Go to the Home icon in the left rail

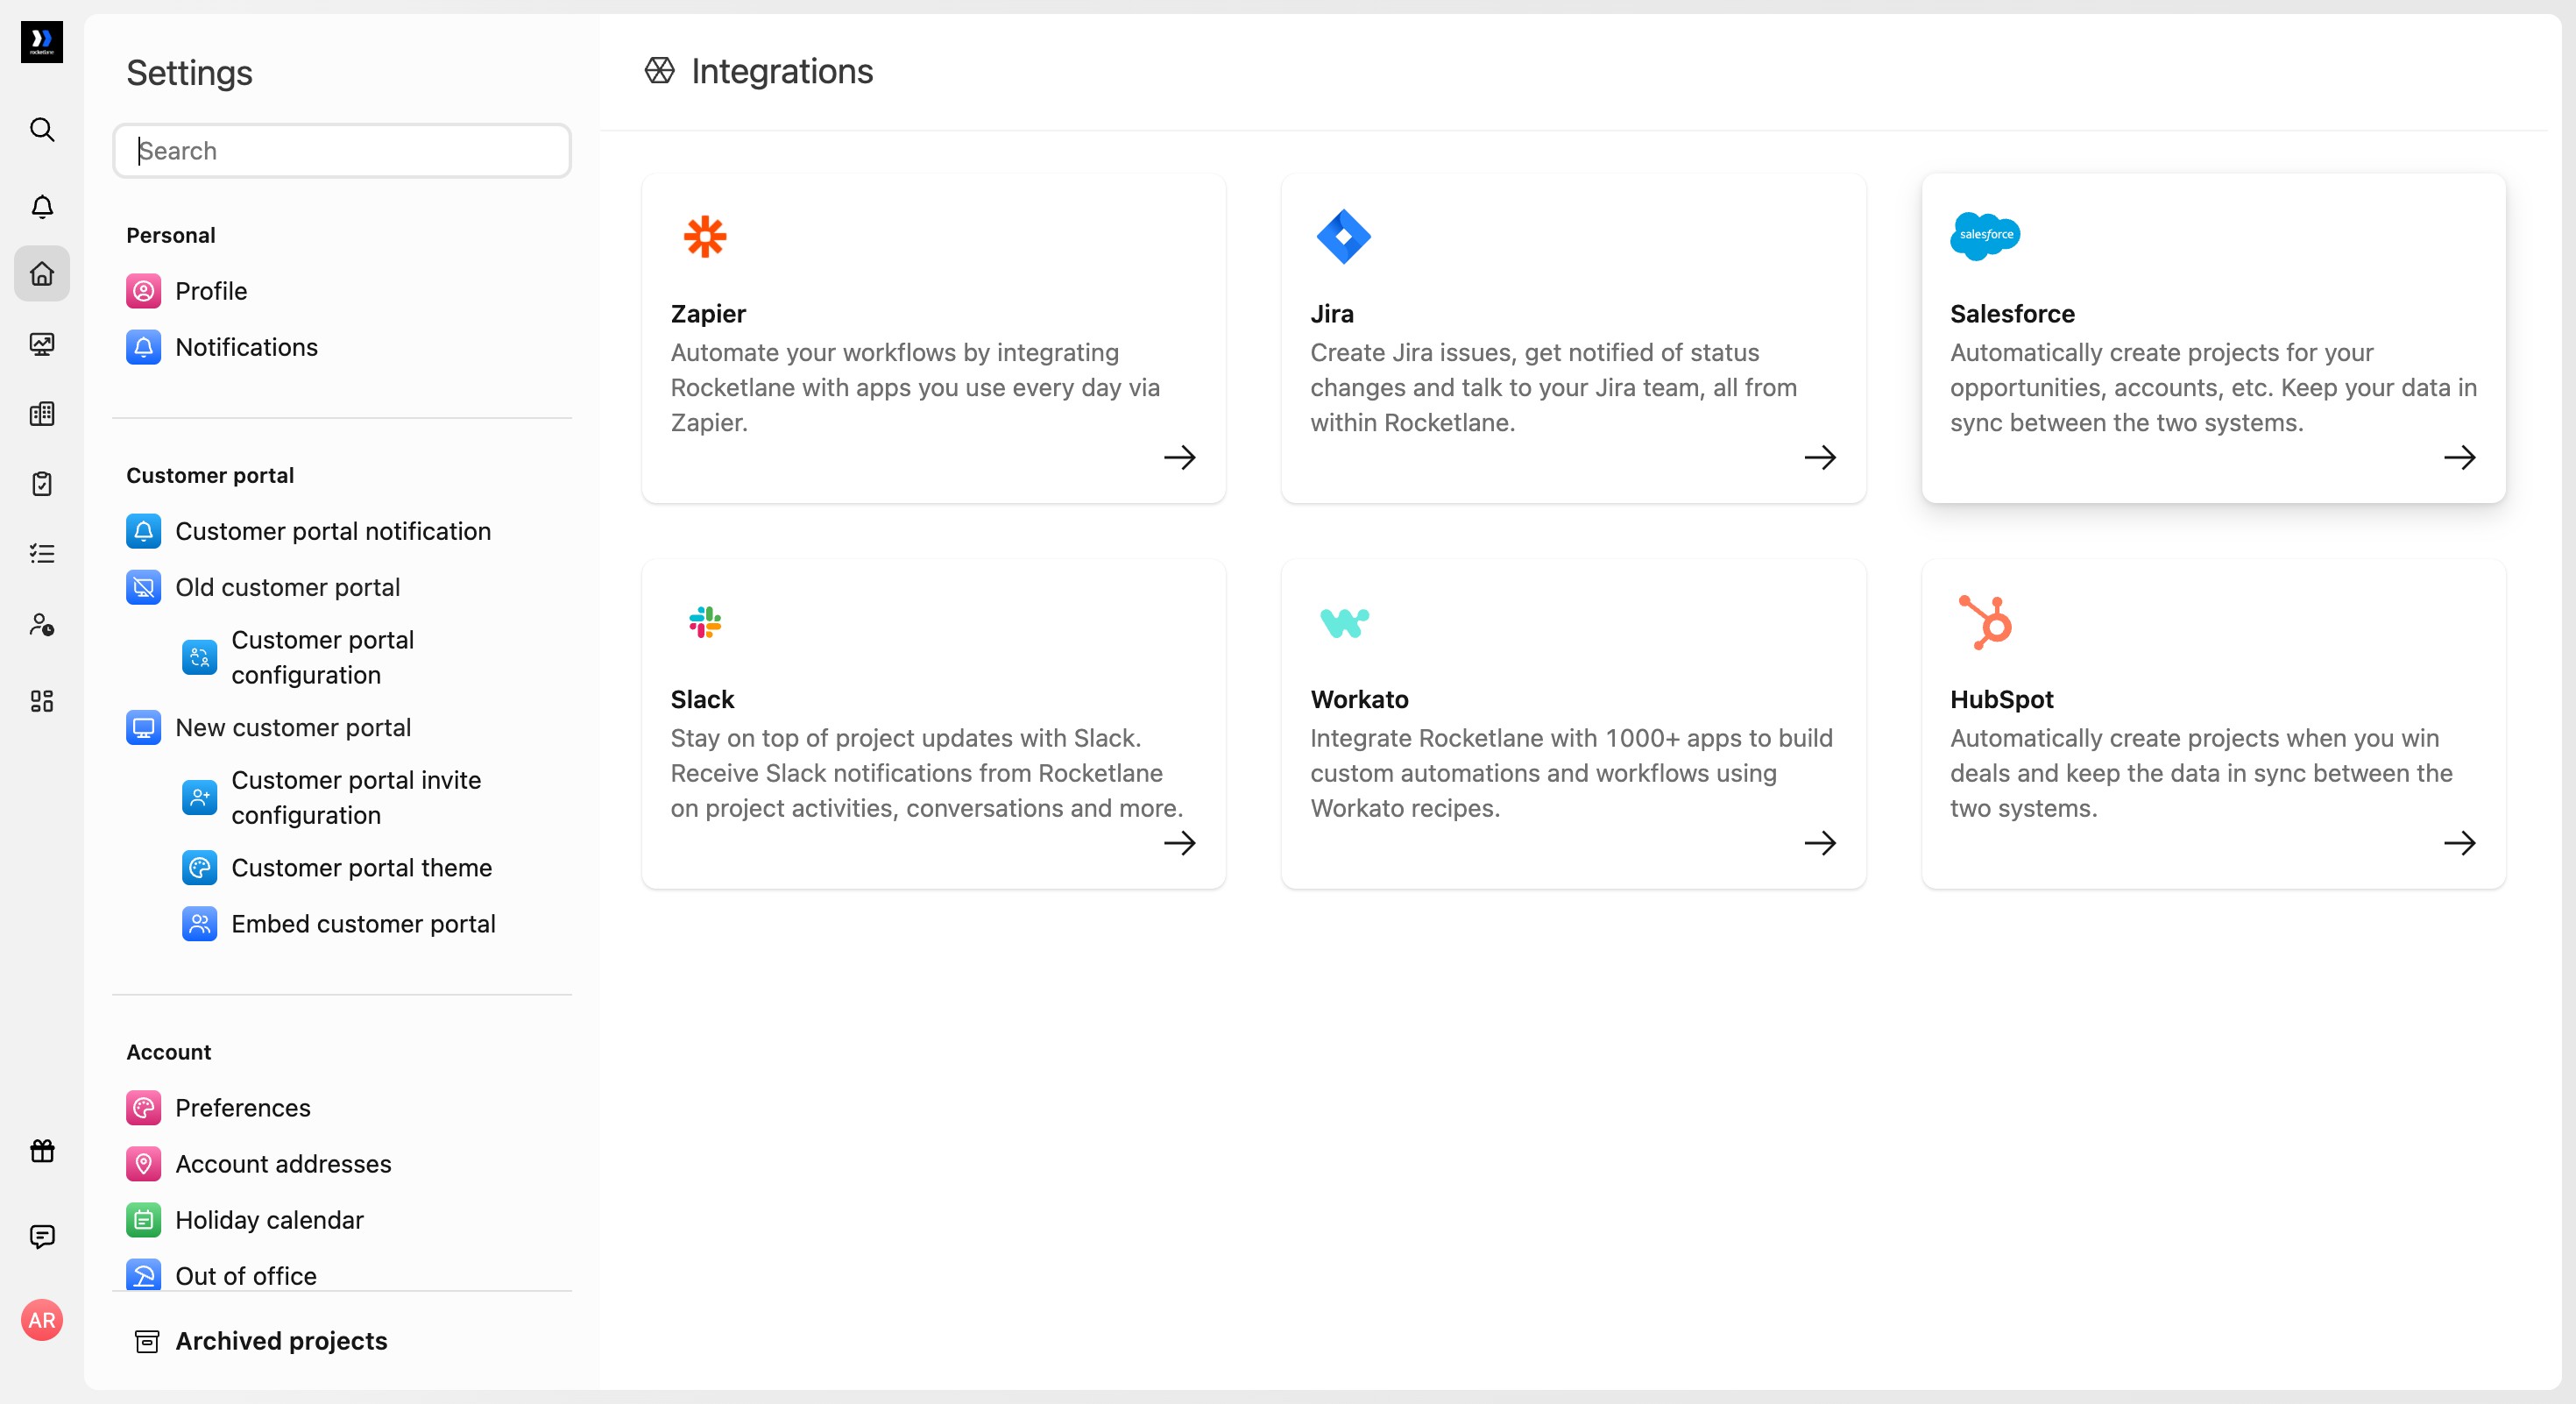[42, 273]
